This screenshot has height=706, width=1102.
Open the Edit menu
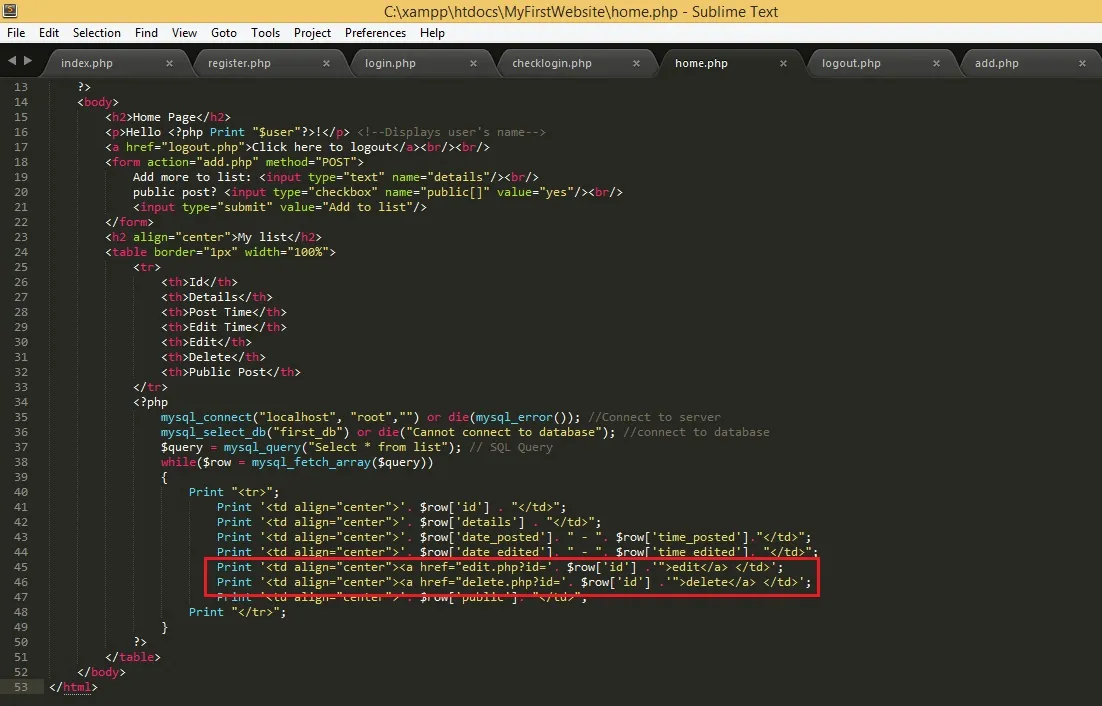[48, 33]
